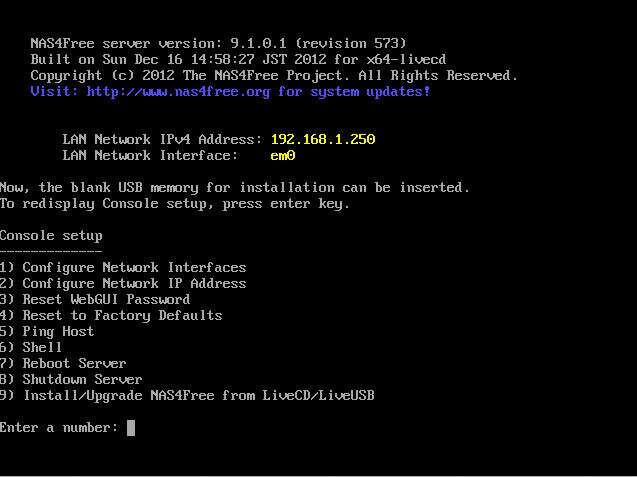
Task: Click the cursor after Enter a number
Action: 131,428
